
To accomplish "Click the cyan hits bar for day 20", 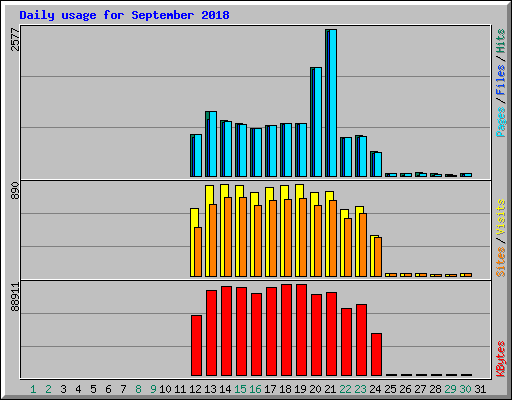I will pyautogui.click(x=318, y=122).
